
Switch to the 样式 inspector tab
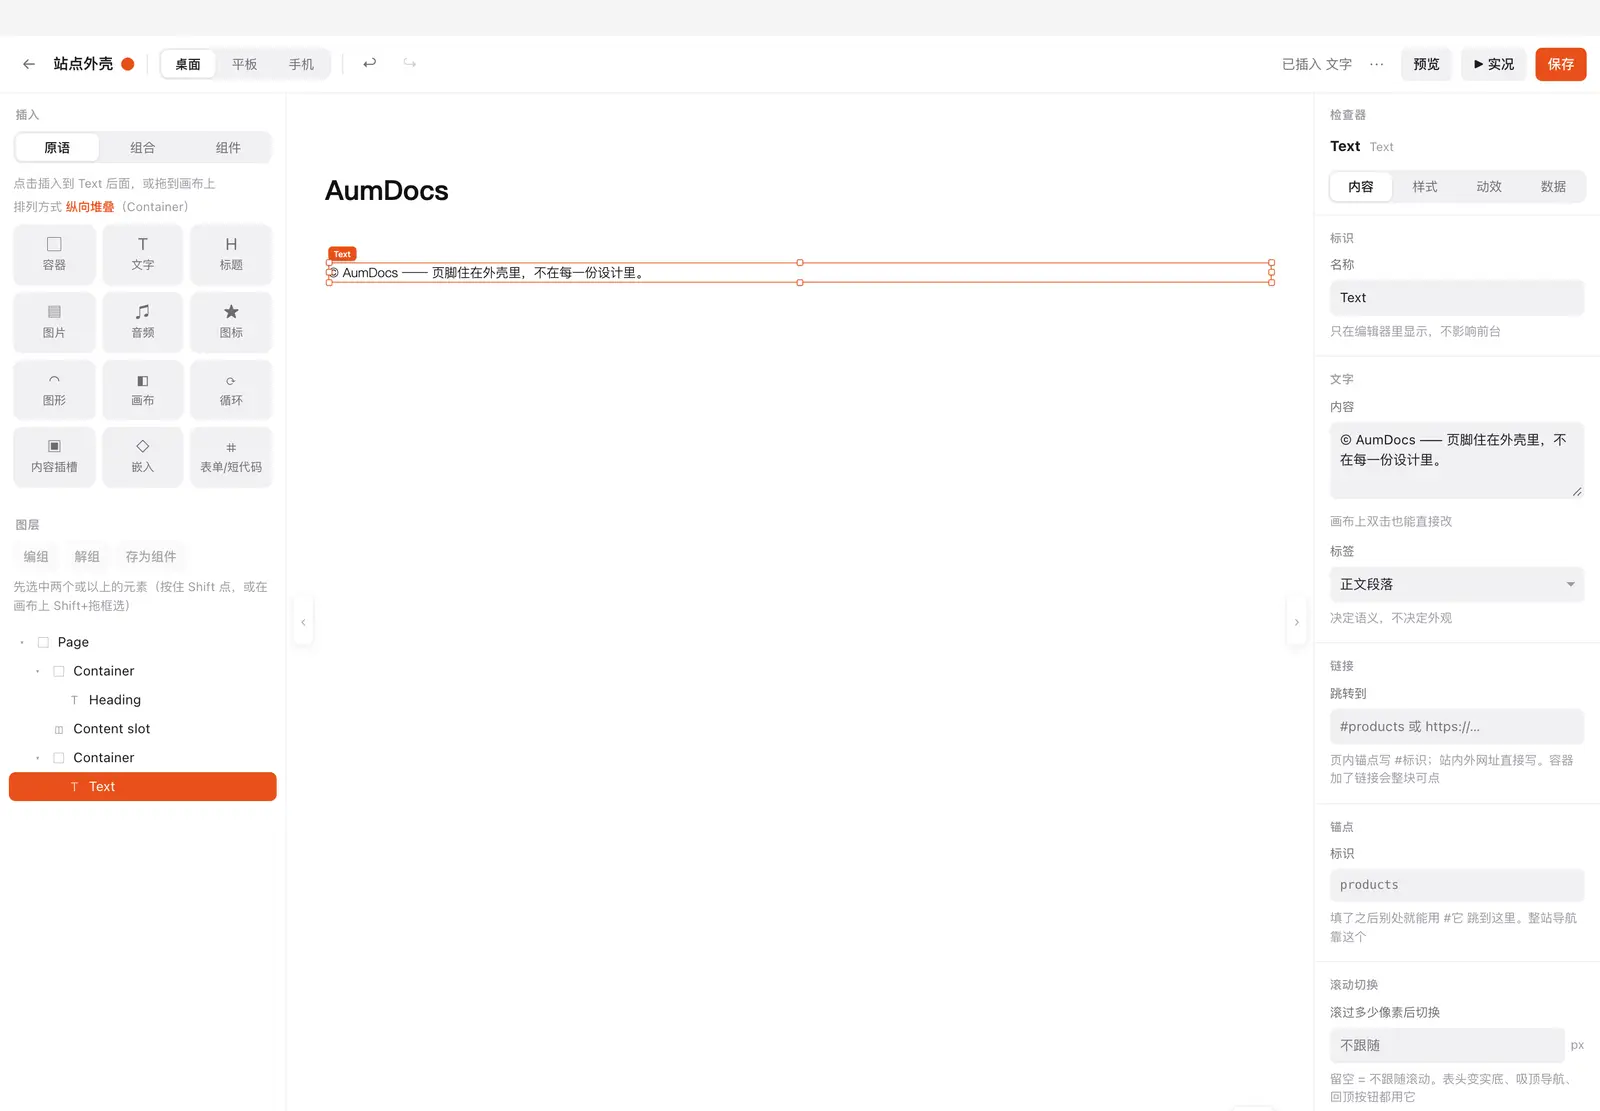pyautogui.click(x=1425, y=186)
